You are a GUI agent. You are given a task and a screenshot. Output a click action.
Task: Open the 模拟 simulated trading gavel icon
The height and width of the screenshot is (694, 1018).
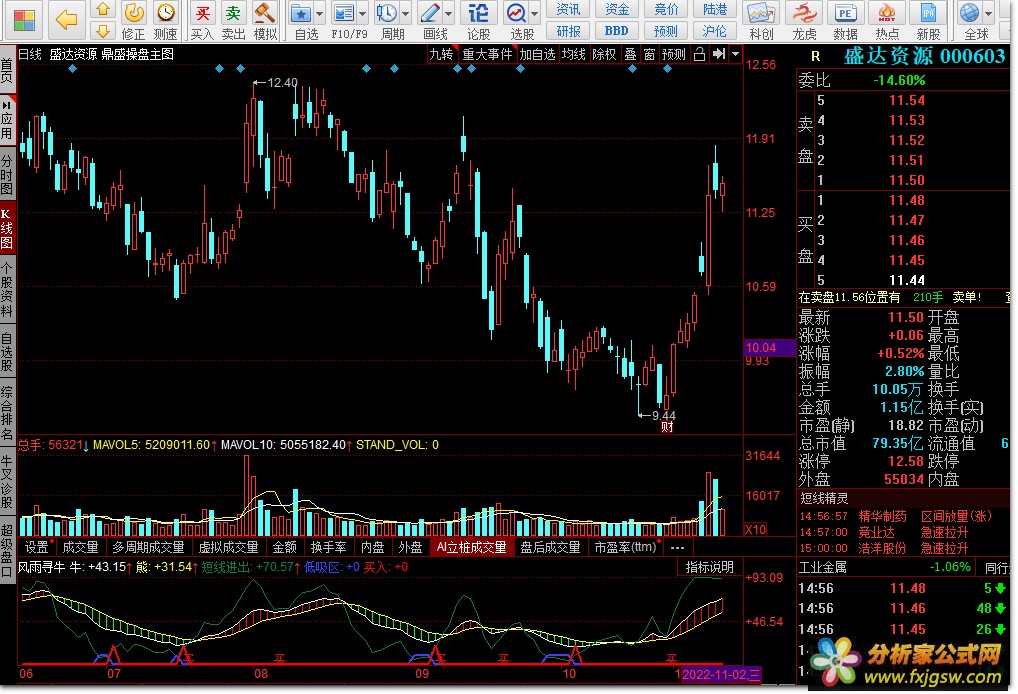pos(265,21)
